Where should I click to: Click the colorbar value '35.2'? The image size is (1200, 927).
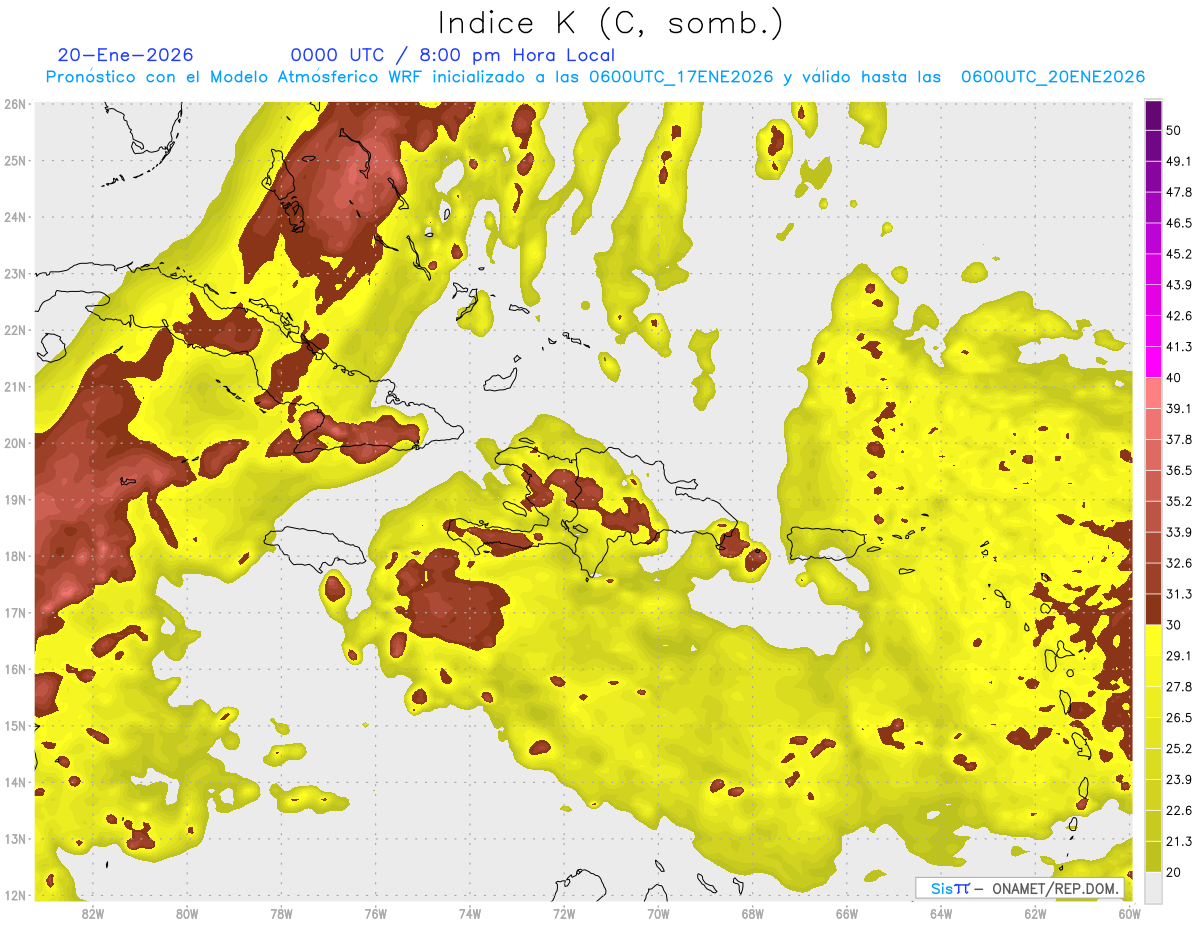click(1179, 501)
